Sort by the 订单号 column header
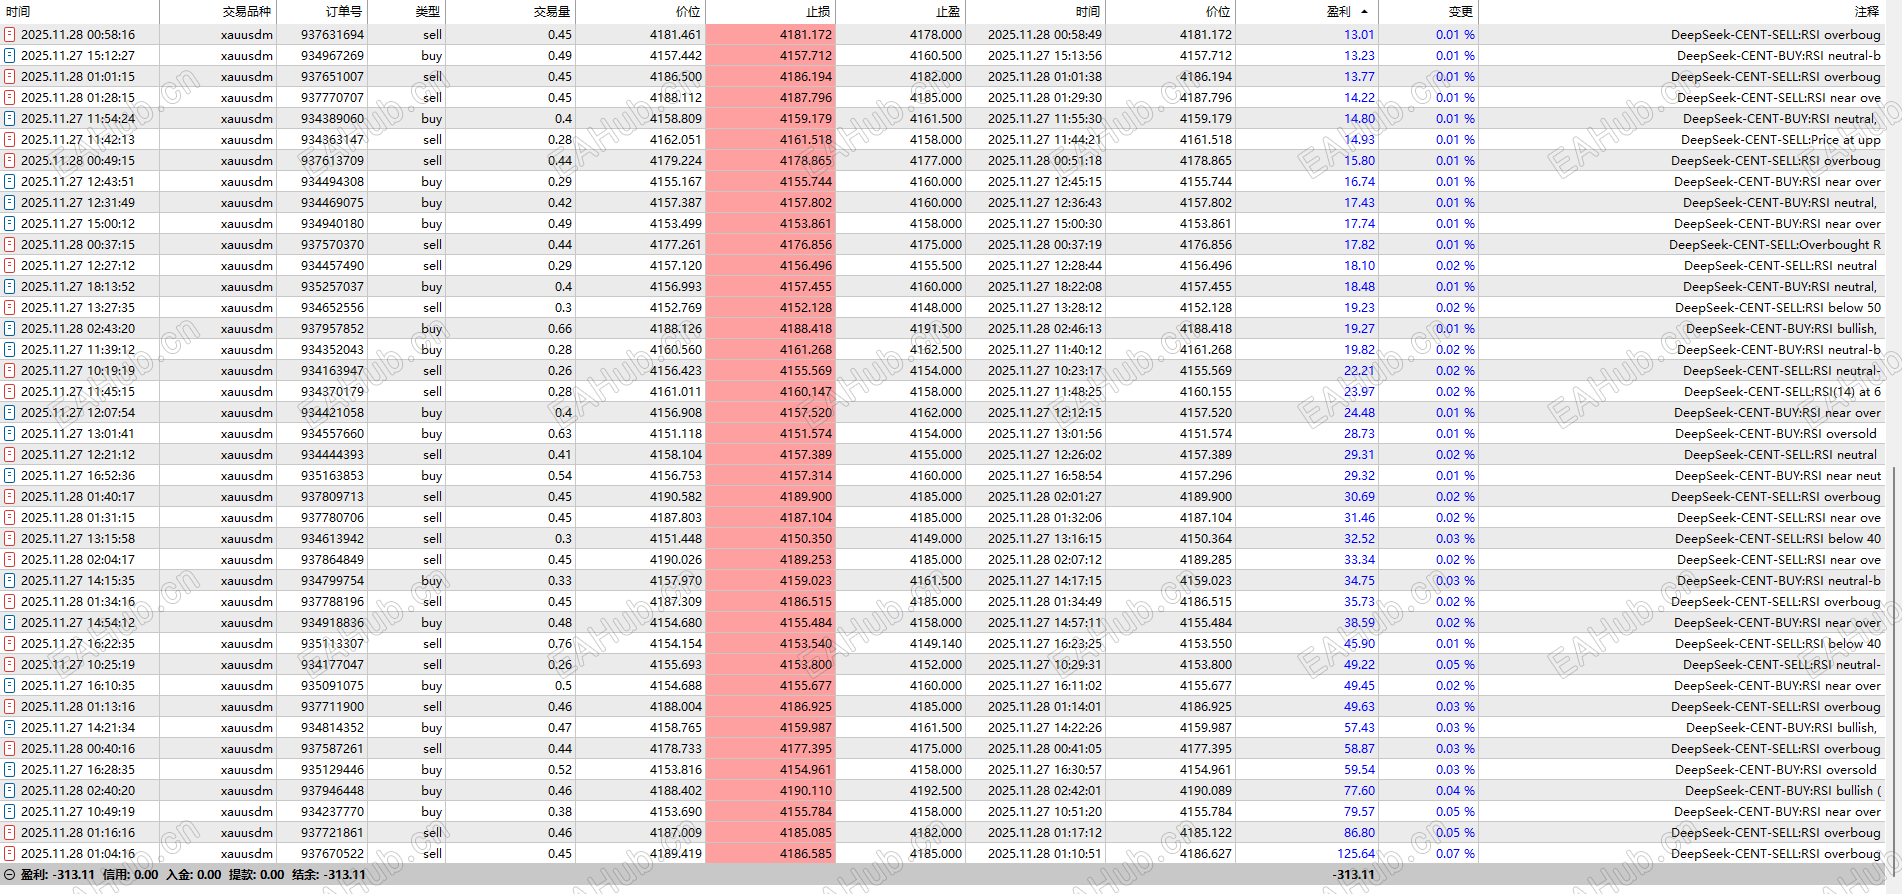Image resolution: width=1902 pixels, height=894 pixels. coord(344,11)
